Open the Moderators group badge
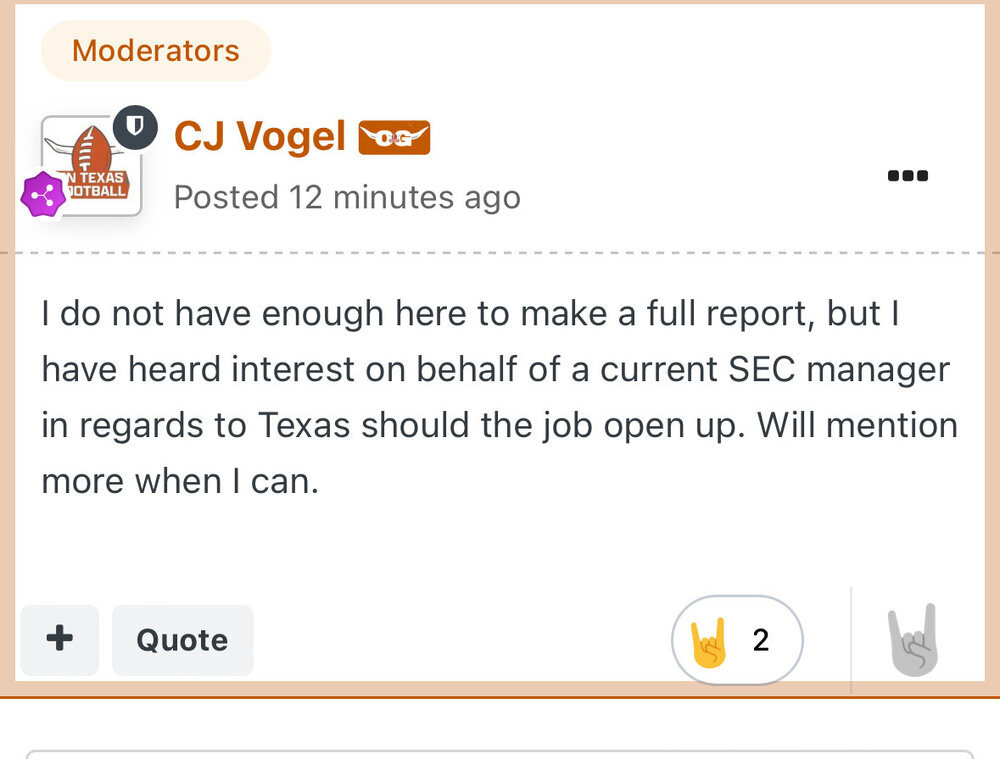 [156, 51]
